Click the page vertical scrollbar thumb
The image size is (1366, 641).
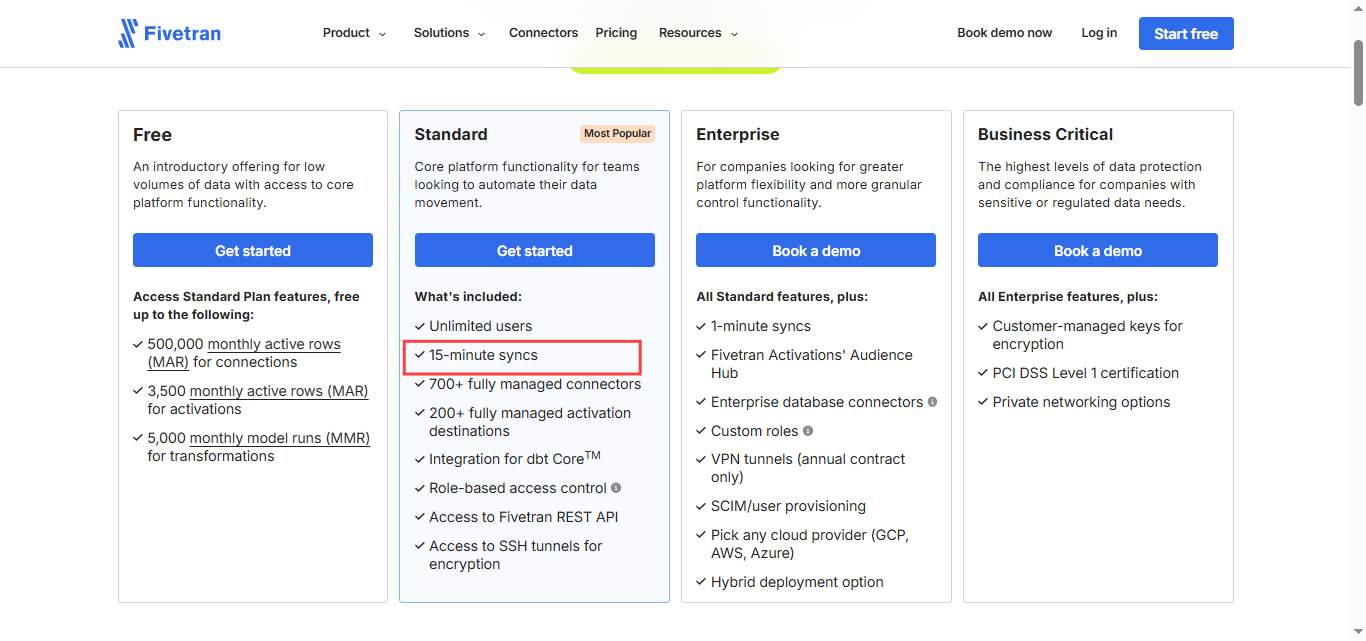1359,72
